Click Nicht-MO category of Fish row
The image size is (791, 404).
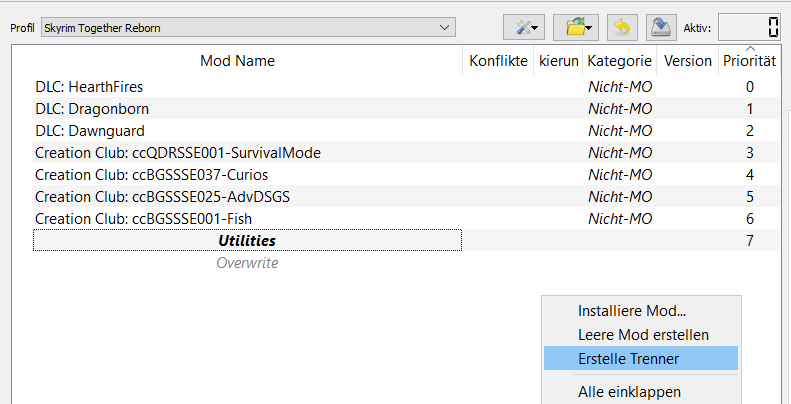tap(620, 218)
